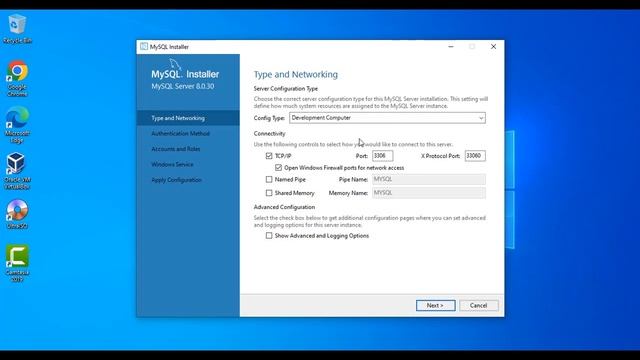Image resolution: width=640 pixels, height=360 pixels.
Task: Enable the Shared Memory checkbox
Action: tap(269, 193)
